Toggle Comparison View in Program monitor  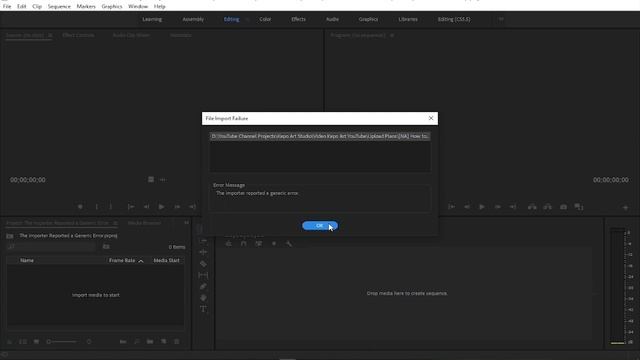coord(579,207)
